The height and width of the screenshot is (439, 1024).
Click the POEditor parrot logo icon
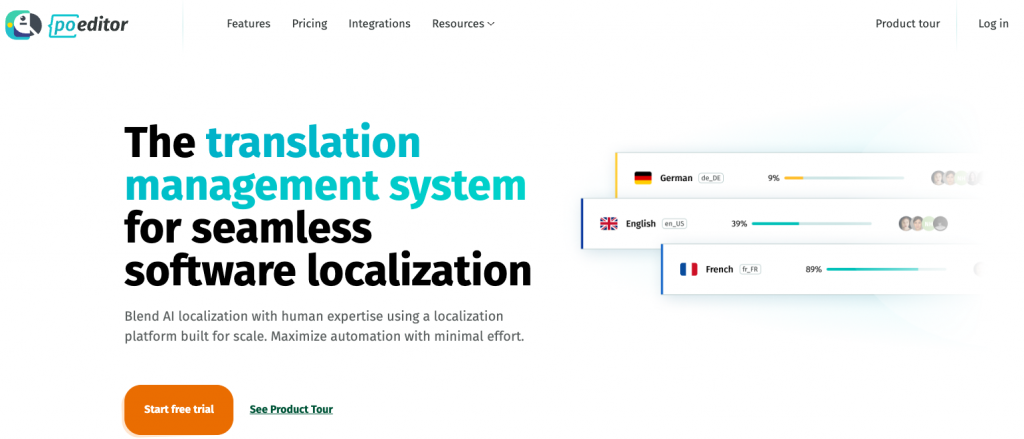click(x=23, y=24)
